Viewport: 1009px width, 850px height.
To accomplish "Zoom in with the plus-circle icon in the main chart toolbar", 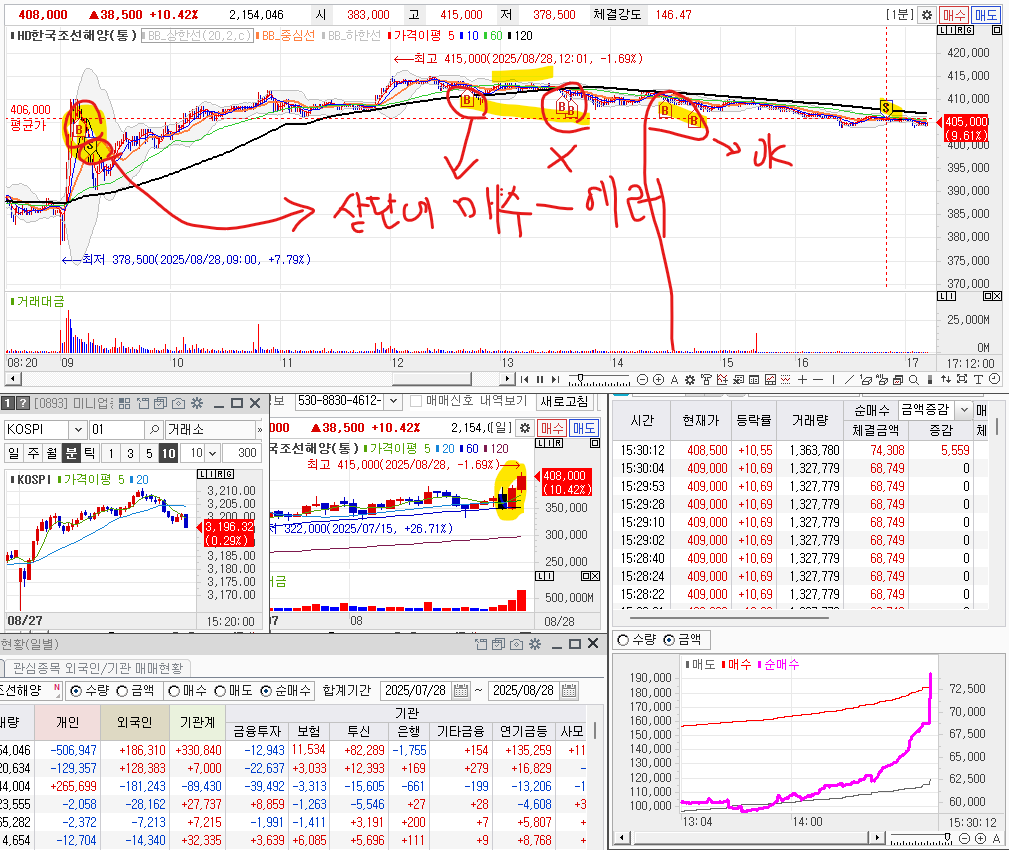I will pyautogui.click(x=658, y=380).
